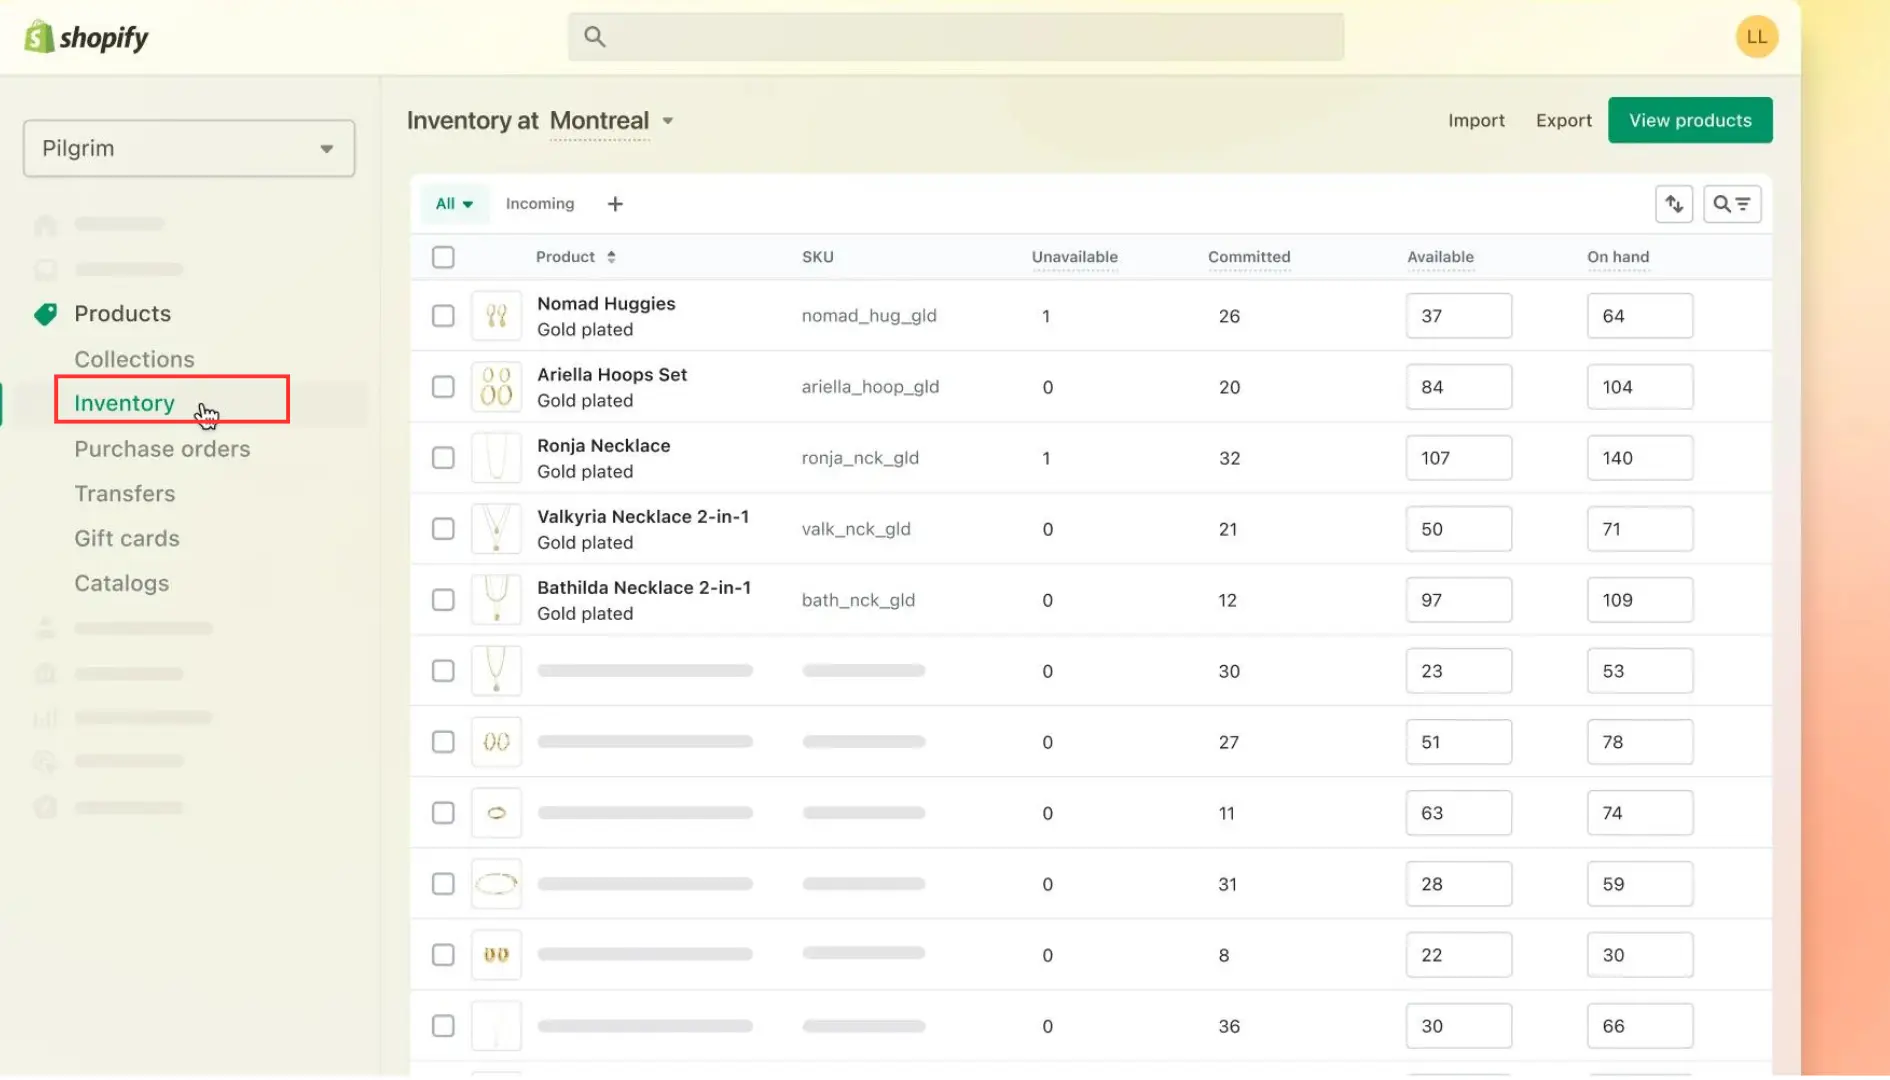Edit Nomad Huggies On hand field 64
1890x1080 pixels.
[1640, 316]
